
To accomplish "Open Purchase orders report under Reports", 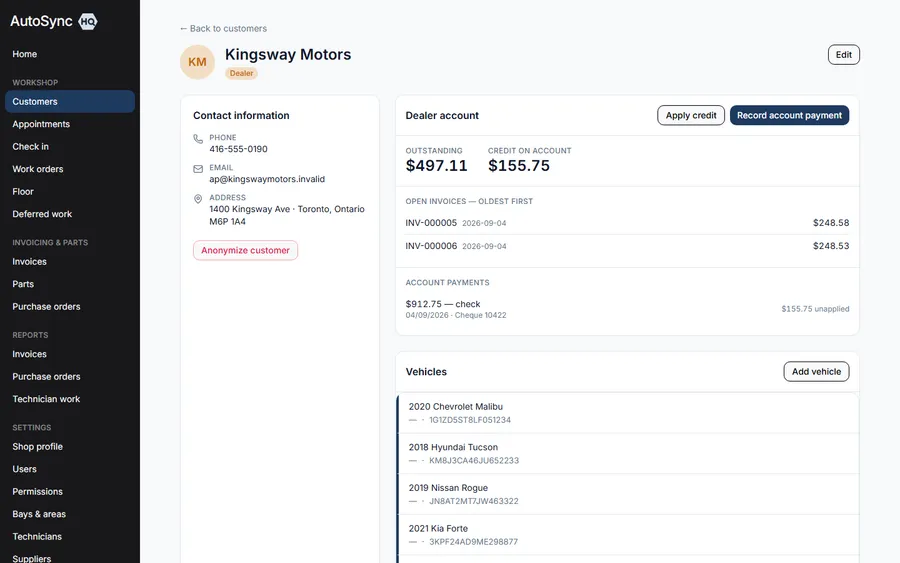I will [x=70, y=376].
